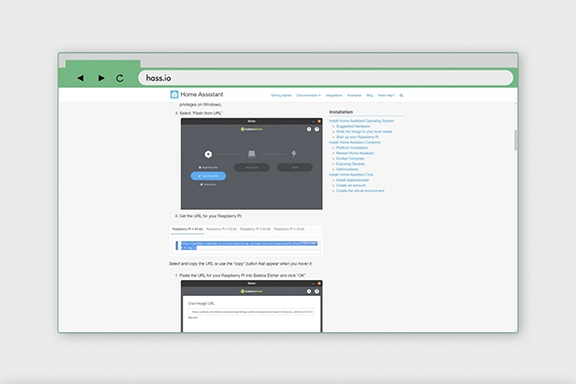Image resolution: width=576 pixels, height=384 pixels.
Task: Click the Home Assistant logo icon
Action: tap(174, 94)
